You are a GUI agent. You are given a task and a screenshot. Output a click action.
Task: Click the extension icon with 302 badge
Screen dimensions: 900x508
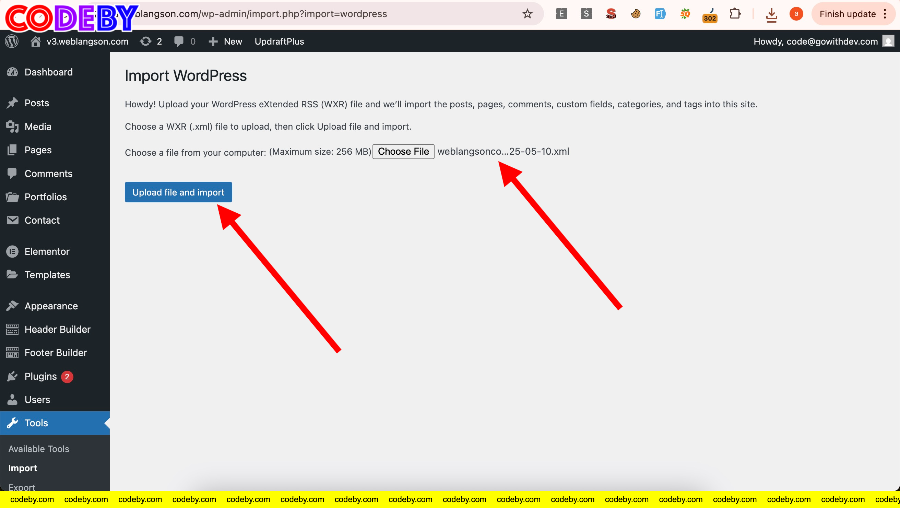pos(710,15)
